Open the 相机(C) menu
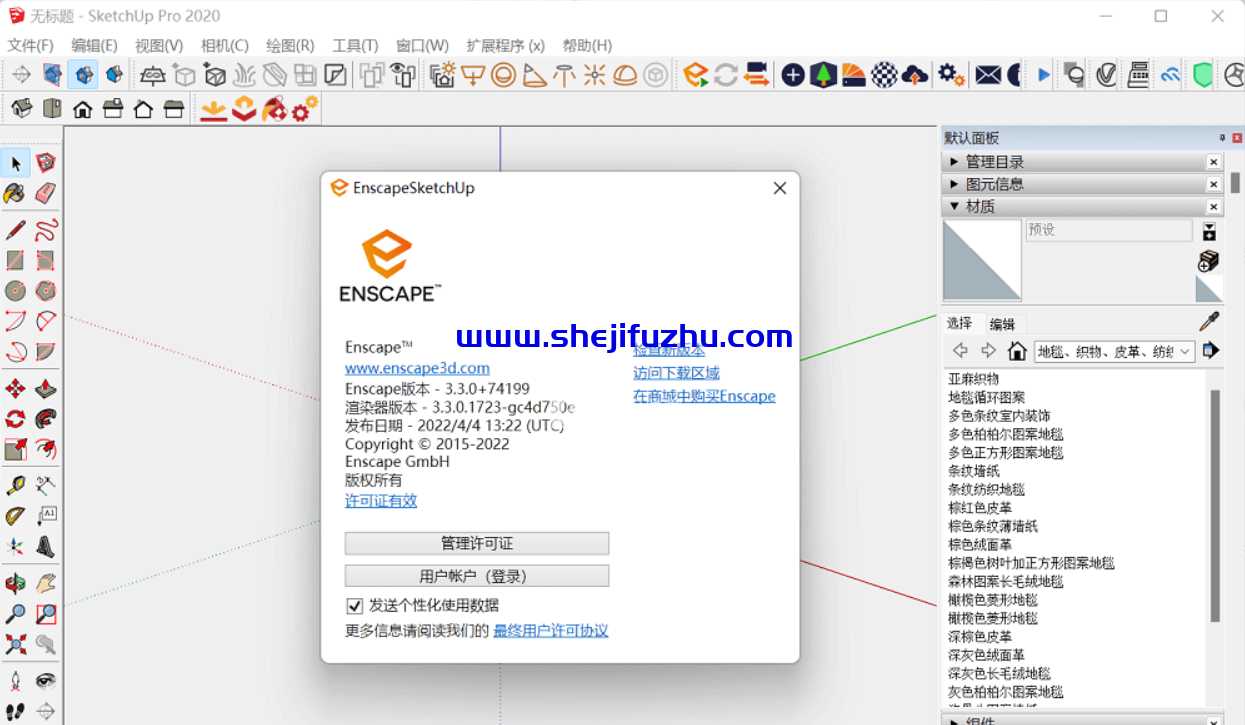The width and height of the screenshot is (1245, 725). tap(225, 45)
